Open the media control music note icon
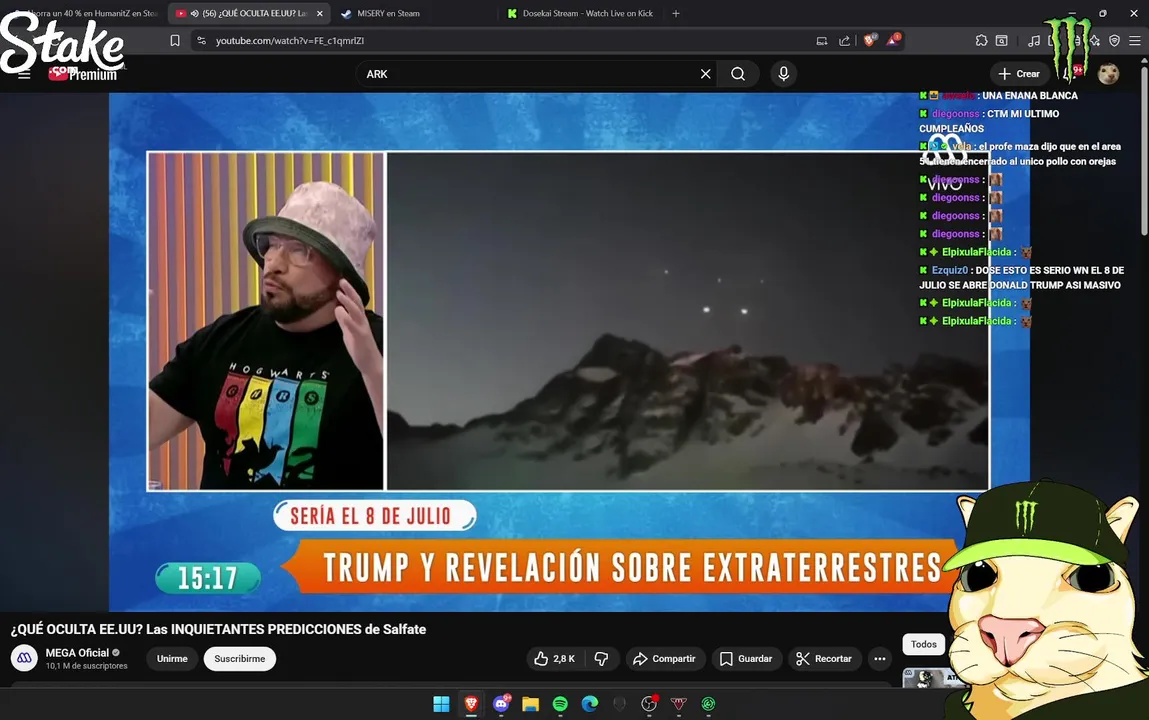 click(x=1033, y=41)
